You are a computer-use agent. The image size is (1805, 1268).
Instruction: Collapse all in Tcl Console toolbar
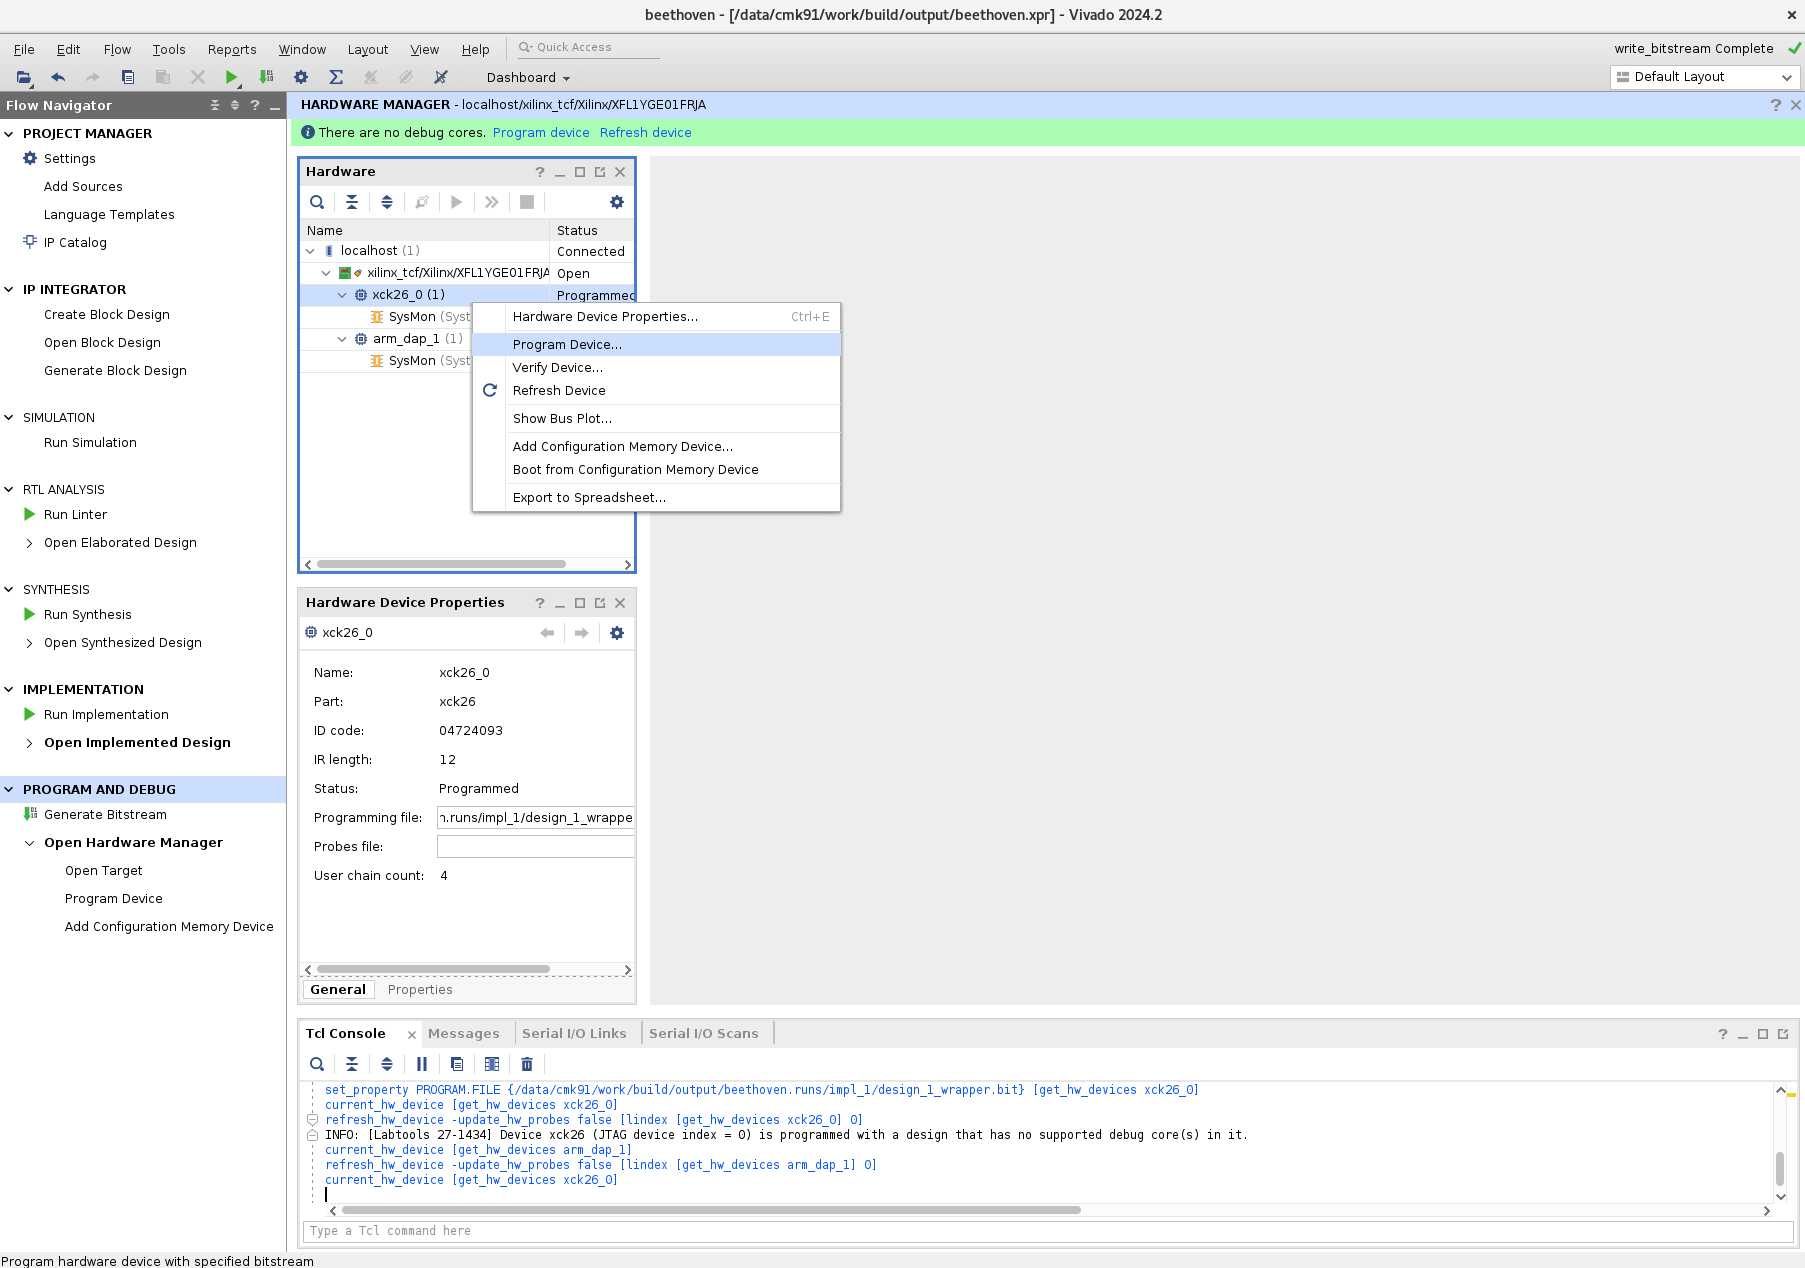pyautogui.click(x=352, y=1064)
